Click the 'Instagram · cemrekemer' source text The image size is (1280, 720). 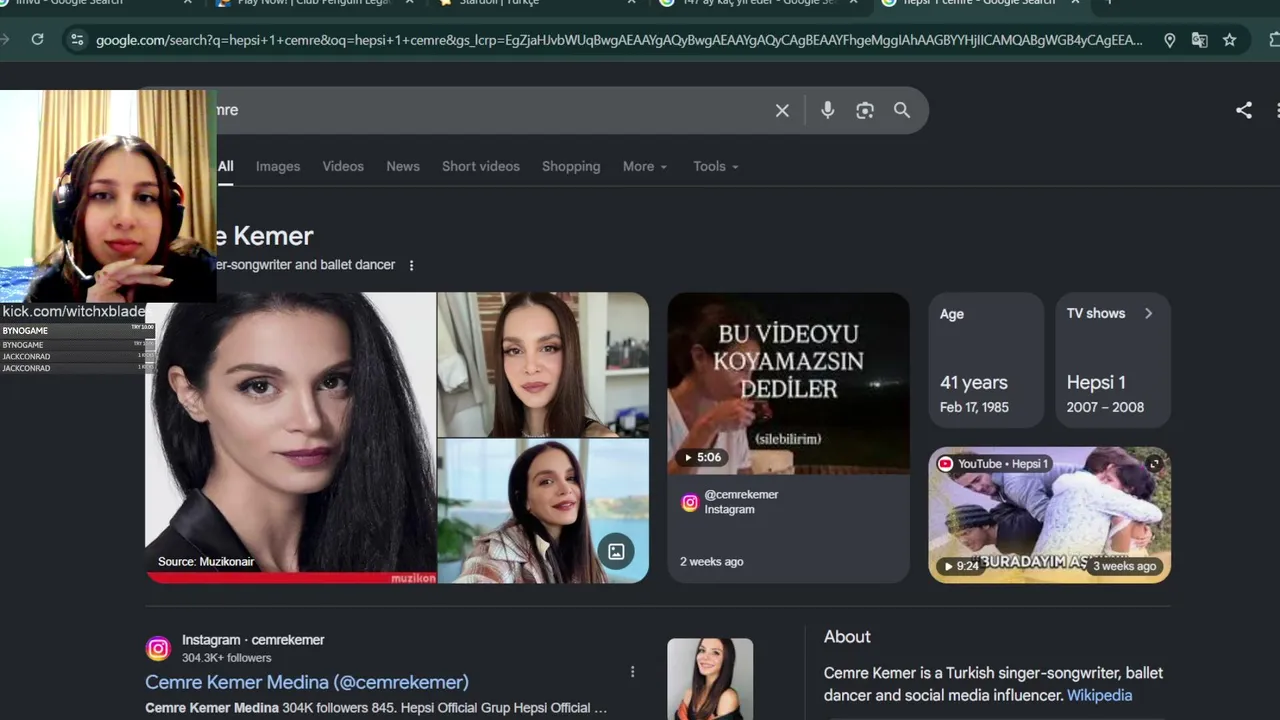(x=253, y=640)
